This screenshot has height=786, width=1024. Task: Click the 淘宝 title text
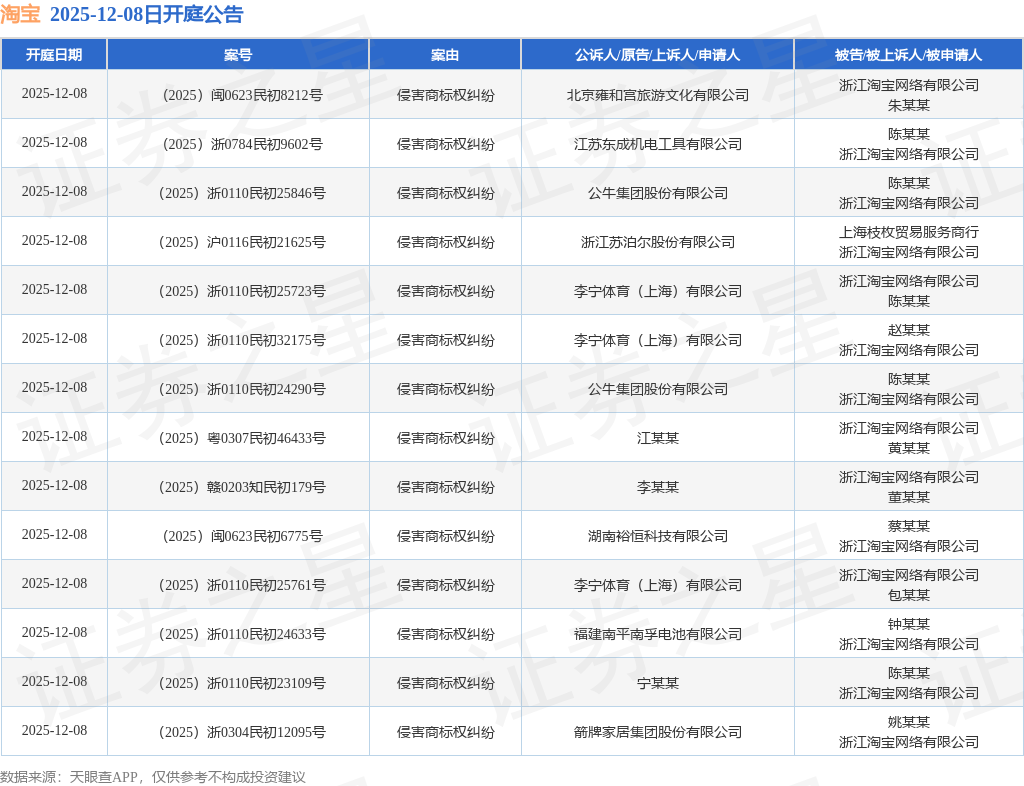click(21, 14)
